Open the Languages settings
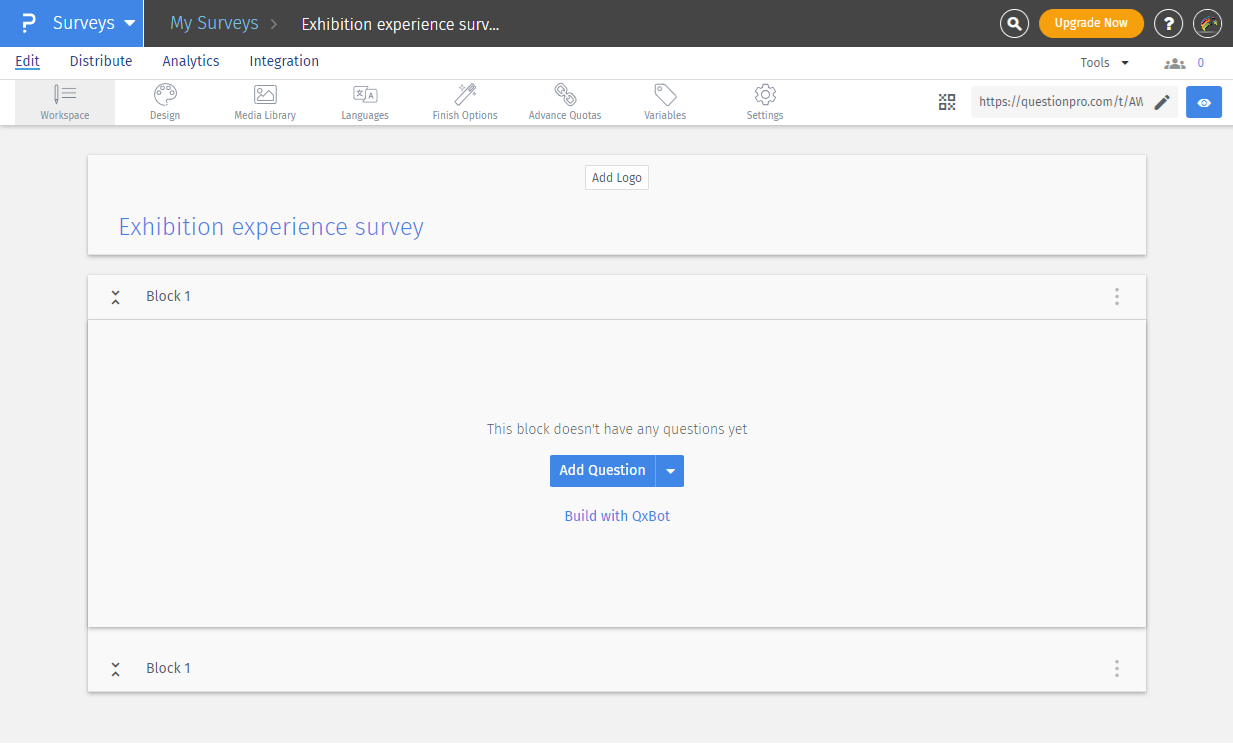The width and height of the screenshot is (1233, 744). tap(364, 101)
